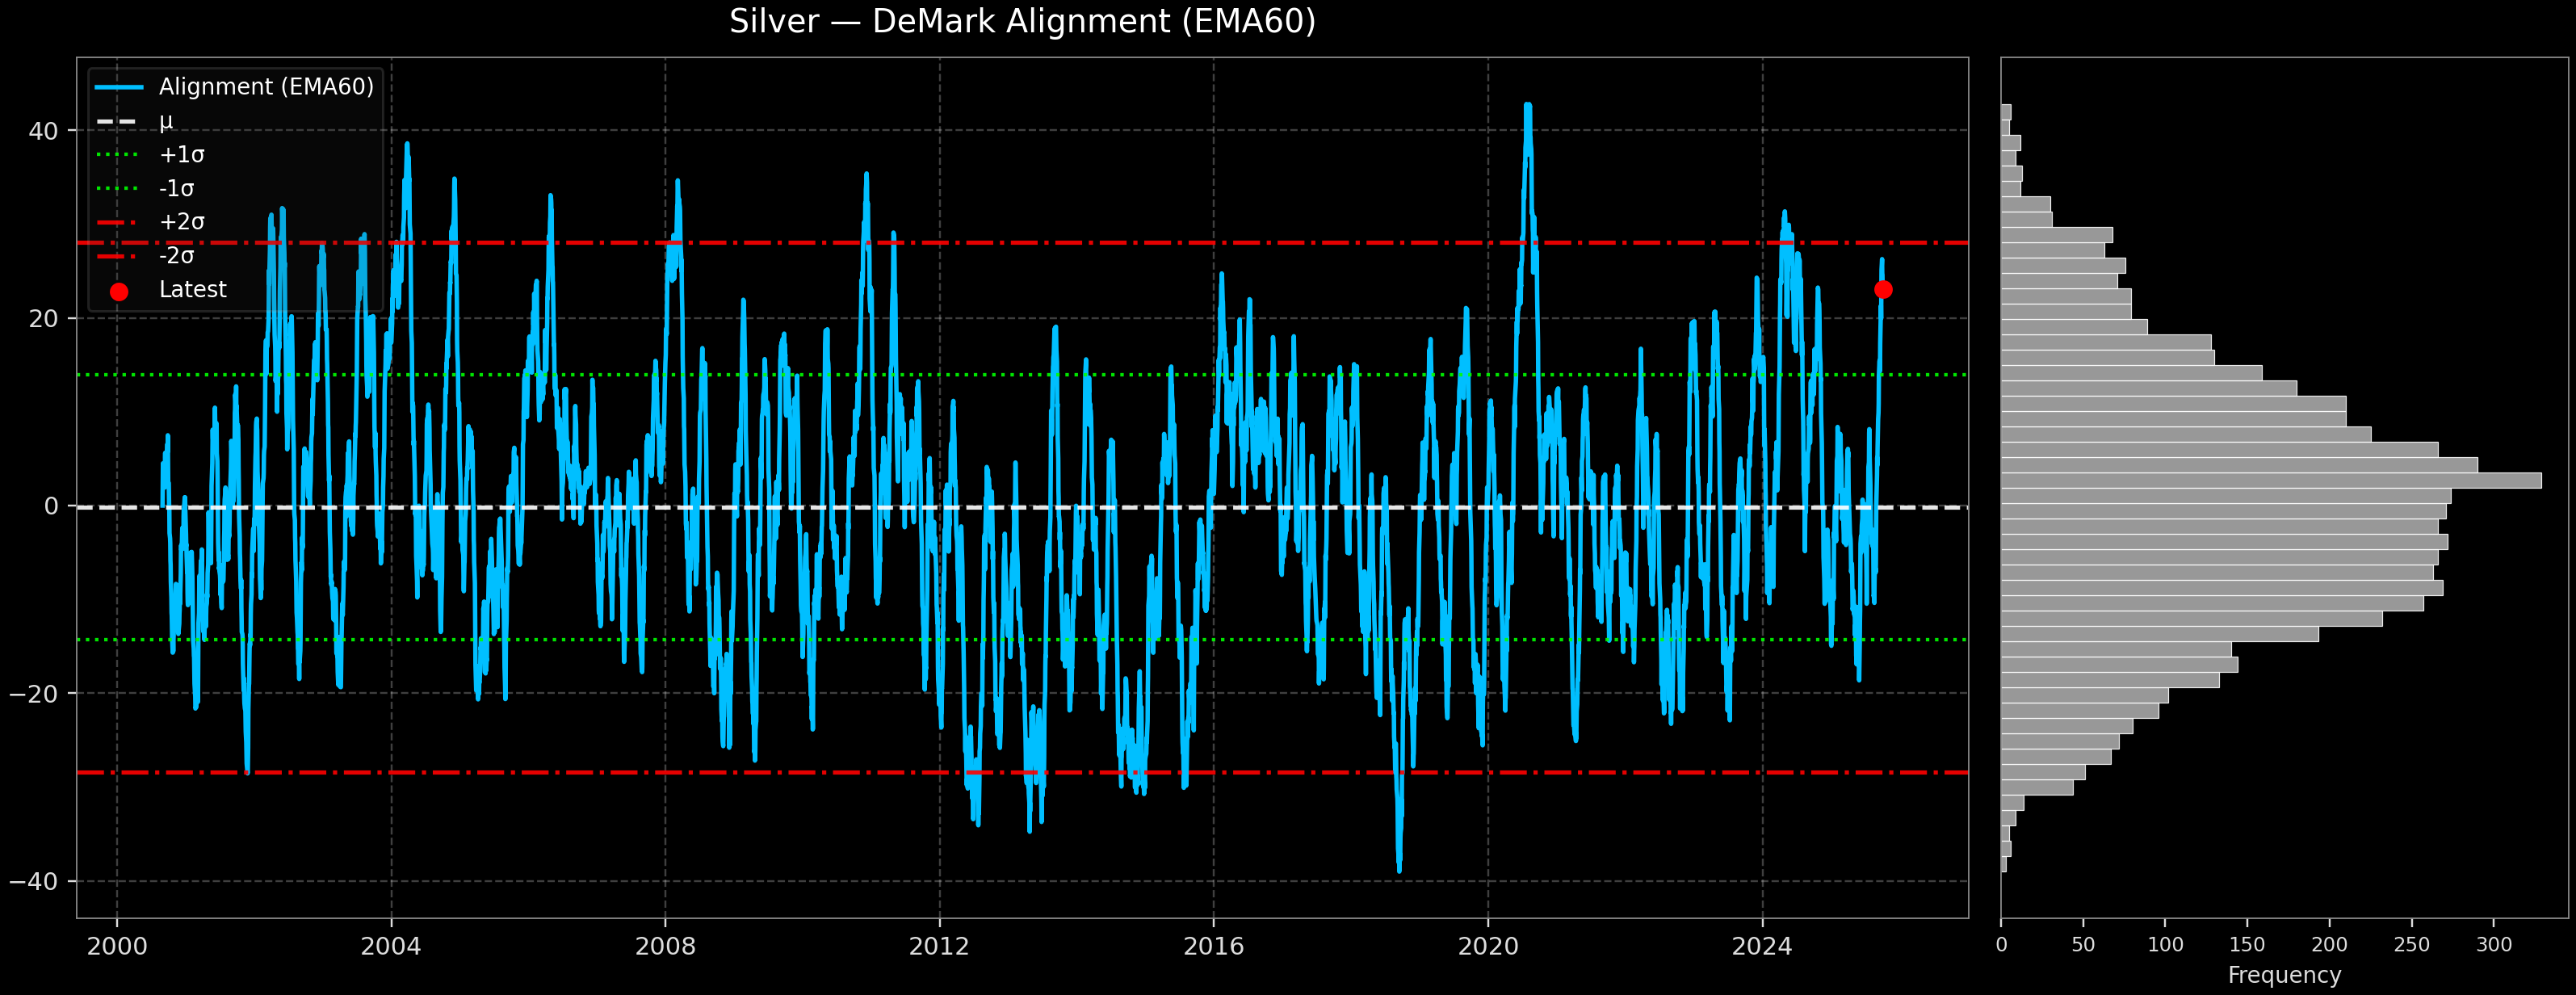Click the white dashed μ legend marker
The height and width of the screenshot is (995, 2576).
119,121
